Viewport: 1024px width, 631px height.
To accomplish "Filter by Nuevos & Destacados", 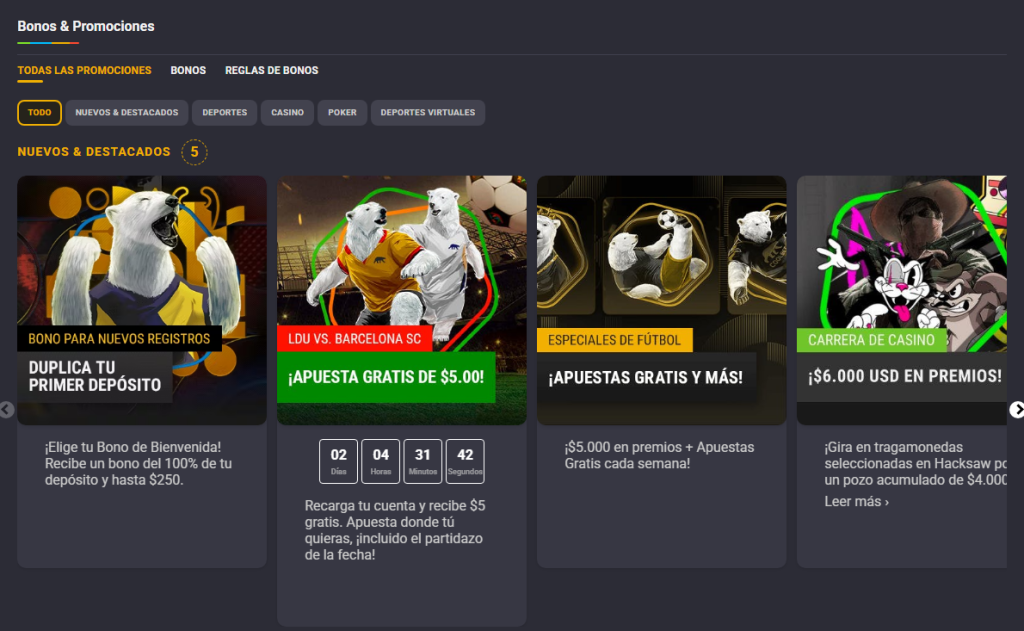I will point(126,113).
